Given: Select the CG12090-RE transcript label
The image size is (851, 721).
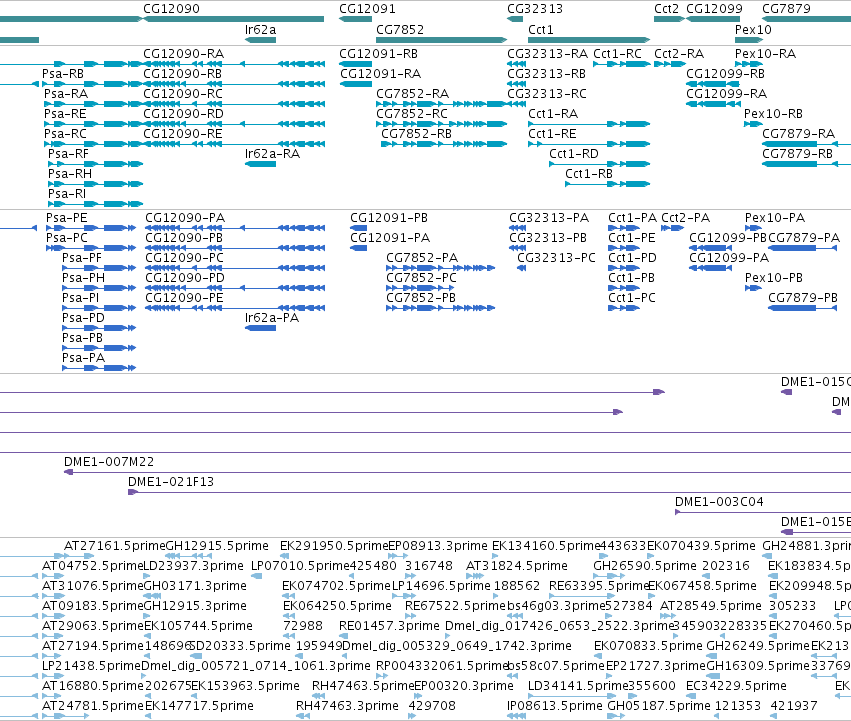Looking at the screenshot, I should click(x=182, y=134).
